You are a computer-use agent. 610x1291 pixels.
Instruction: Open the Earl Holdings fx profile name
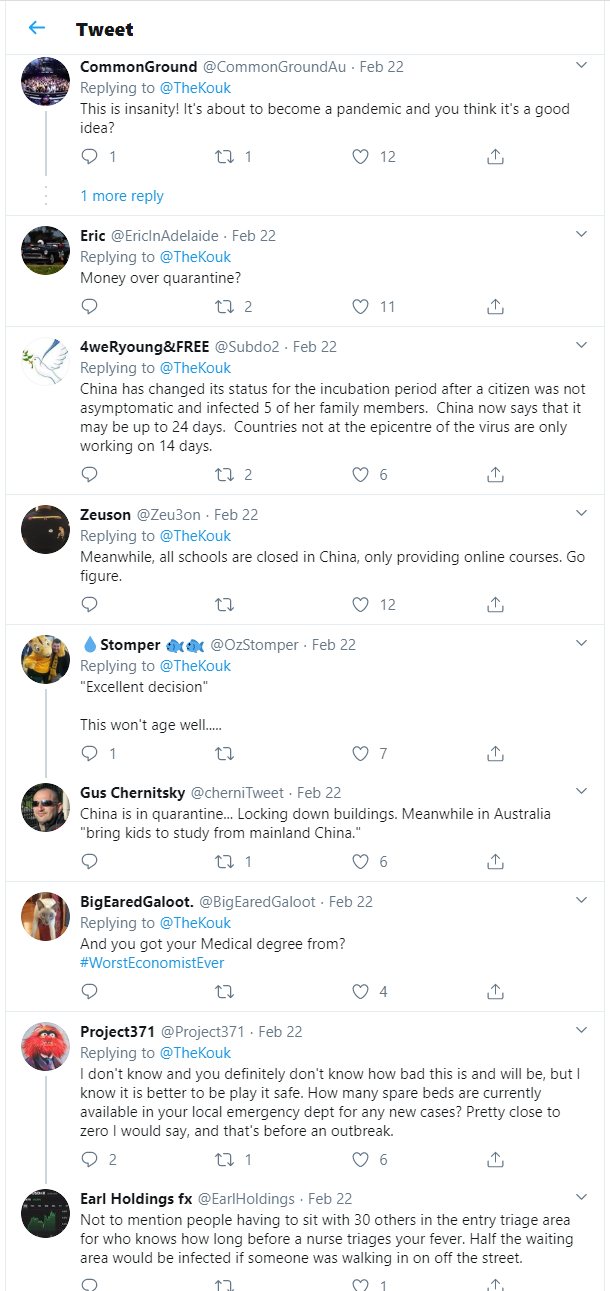click(136, 1198)
